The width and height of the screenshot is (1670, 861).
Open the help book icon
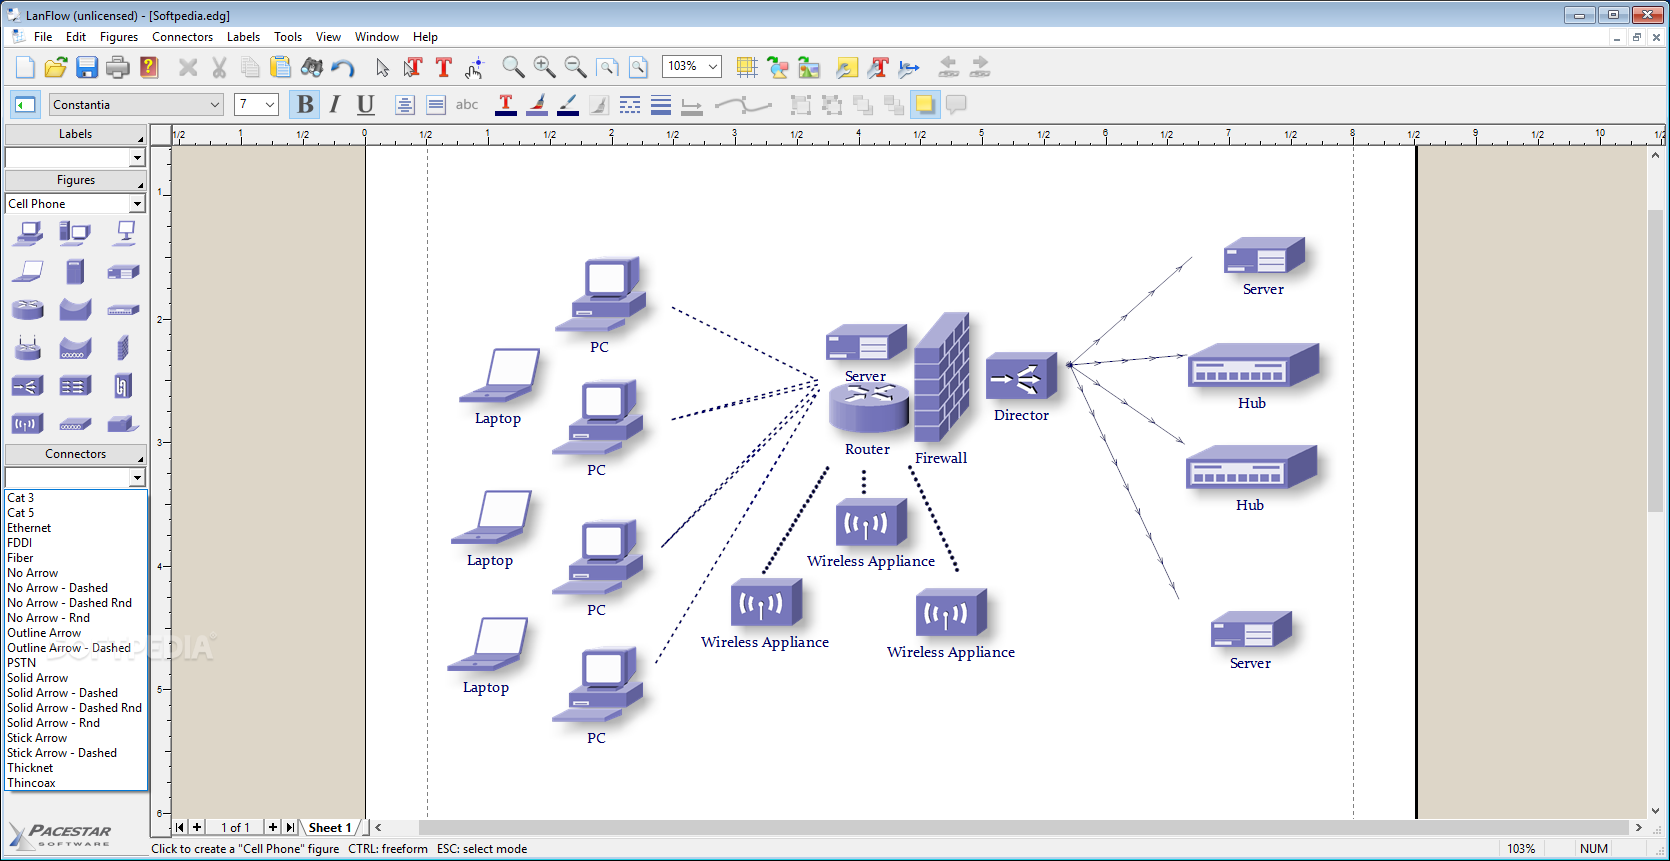(x=149, y=67)
